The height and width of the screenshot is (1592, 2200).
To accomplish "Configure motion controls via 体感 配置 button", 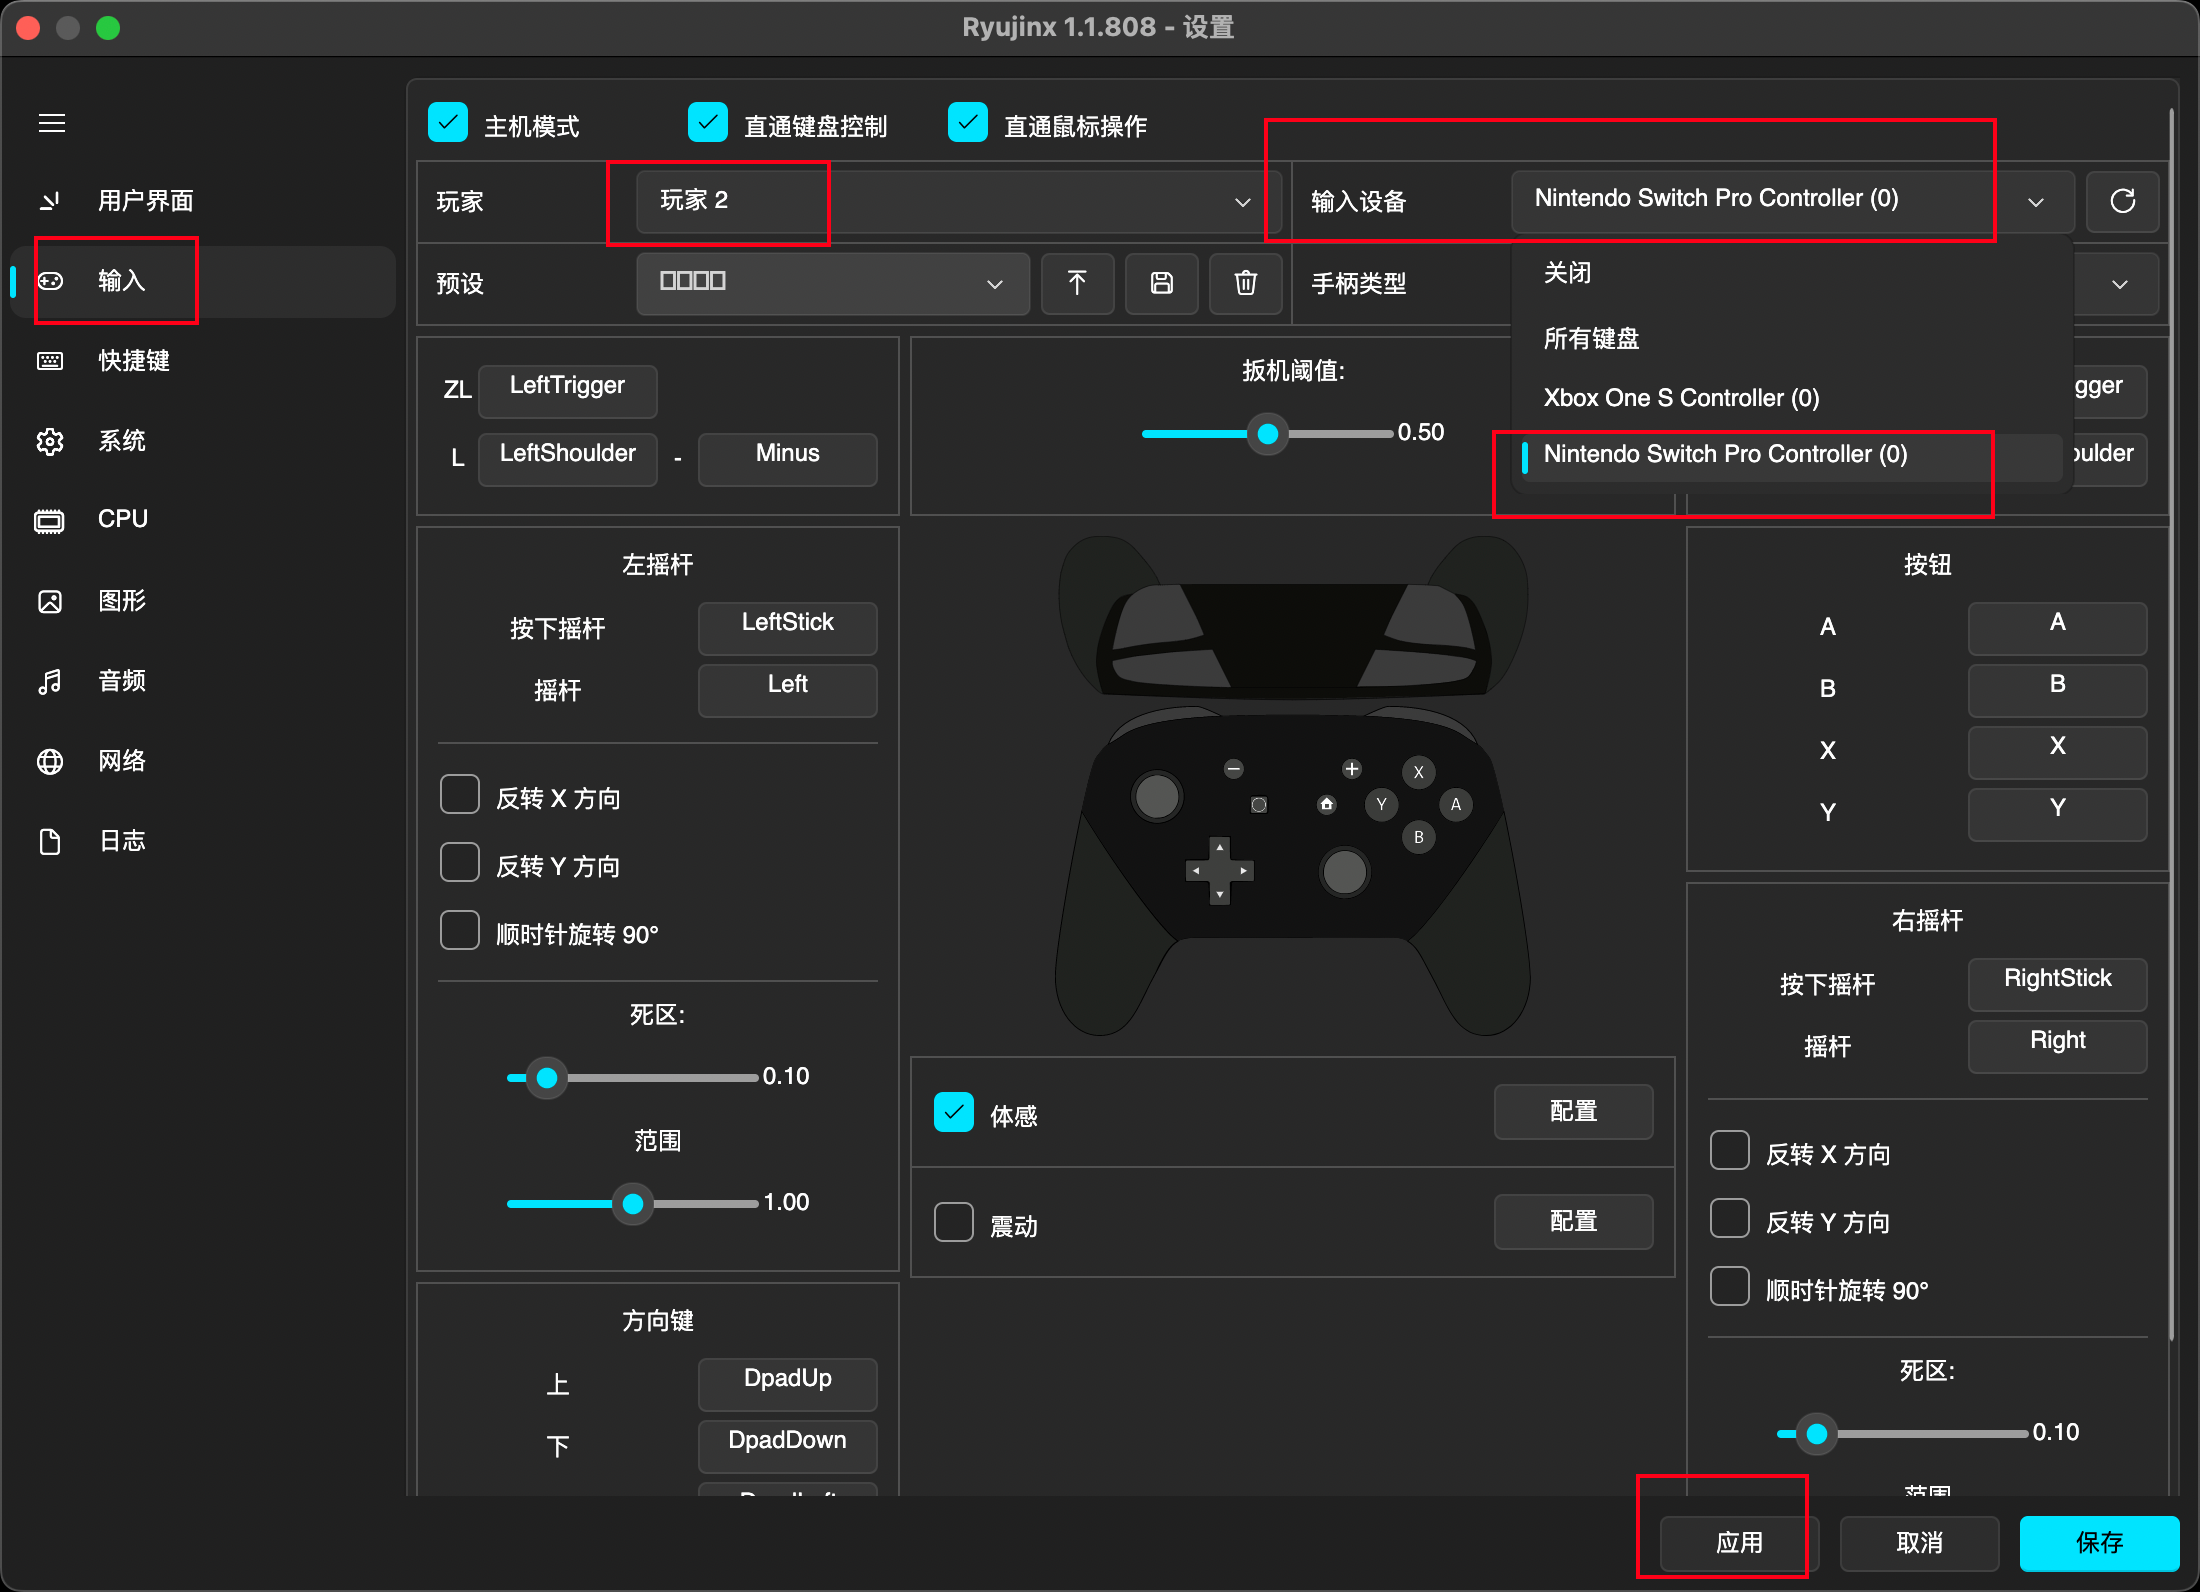I will [1573, 1111].
